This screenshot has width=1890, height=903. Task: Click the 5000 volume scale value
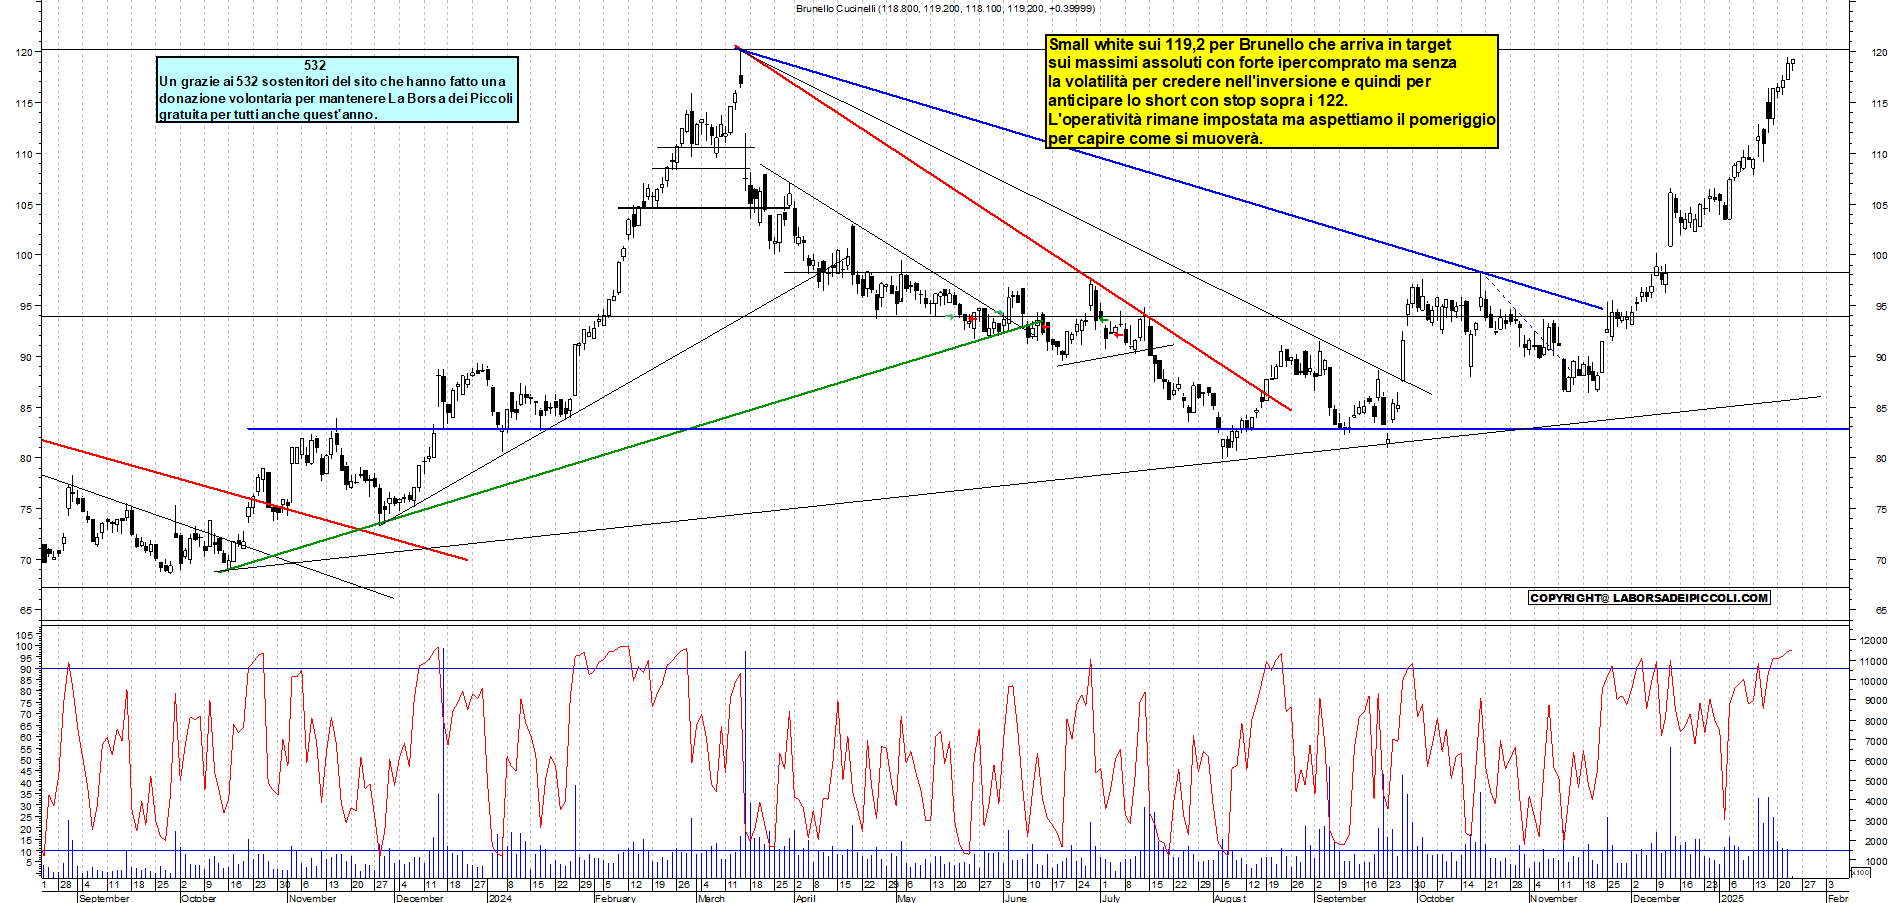click(x=1875, y=781)
